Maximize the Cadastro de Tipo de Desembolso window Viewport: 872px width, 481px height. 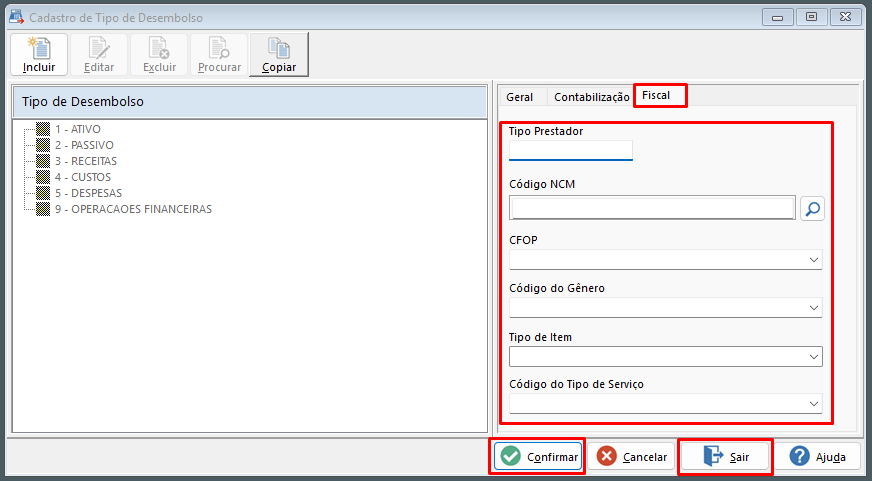click(811, 18)
